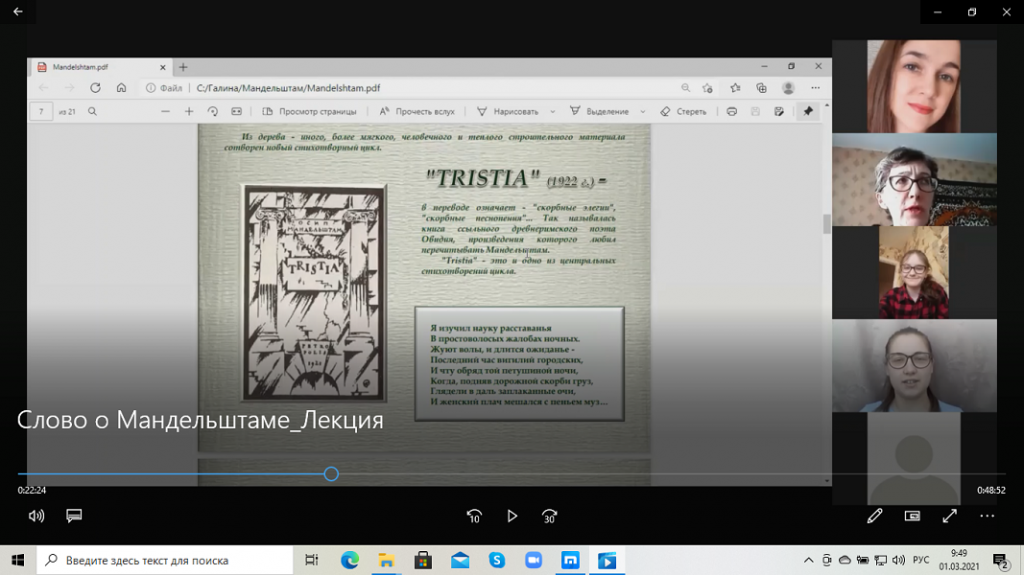Open the pencil edit options

(875, 516)
